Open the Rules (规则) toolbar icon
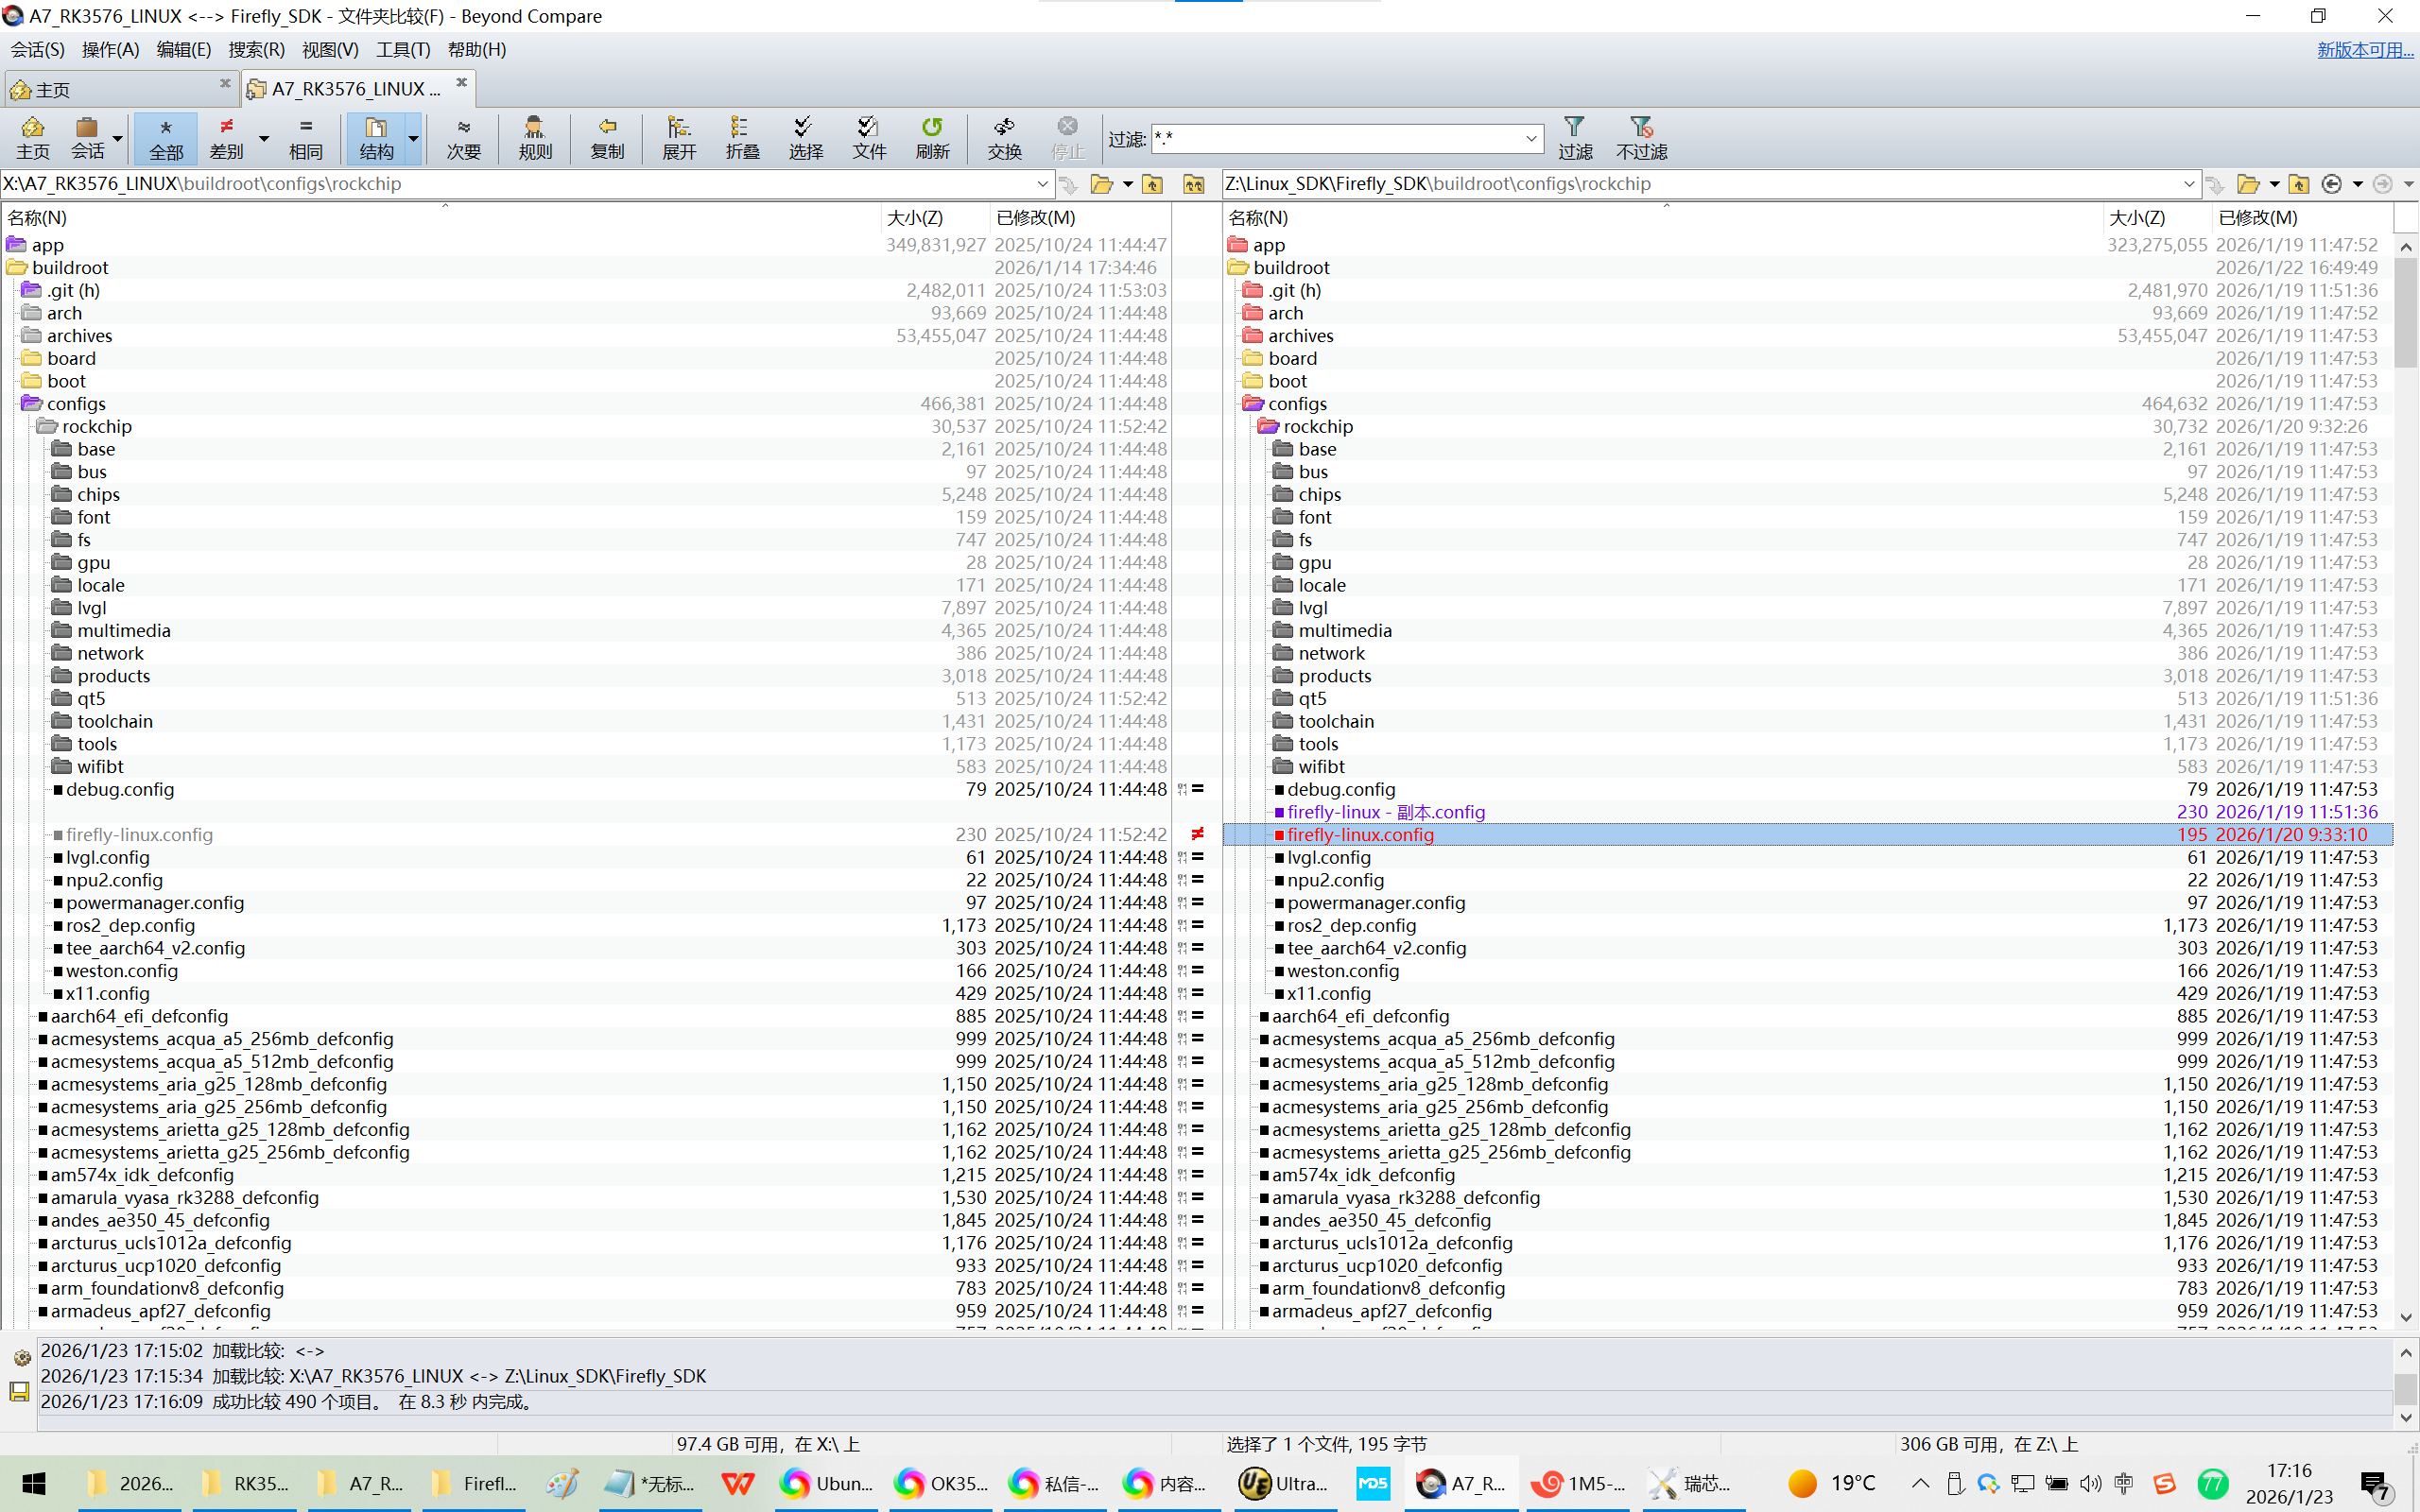This screenshot has height=1512, width=2420. (x=535, y=137)
